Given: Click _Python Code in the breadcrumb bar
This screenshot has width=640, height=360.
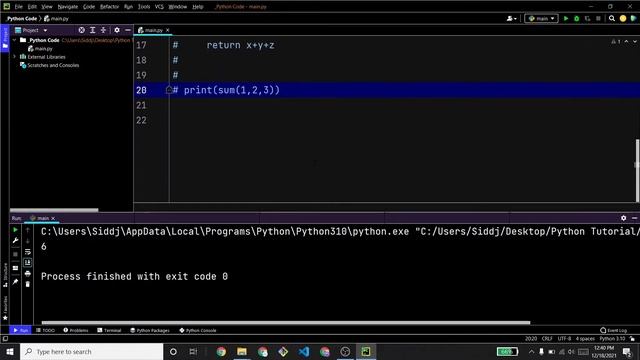Looking at the screenshot, I should [x=22, y=18].
